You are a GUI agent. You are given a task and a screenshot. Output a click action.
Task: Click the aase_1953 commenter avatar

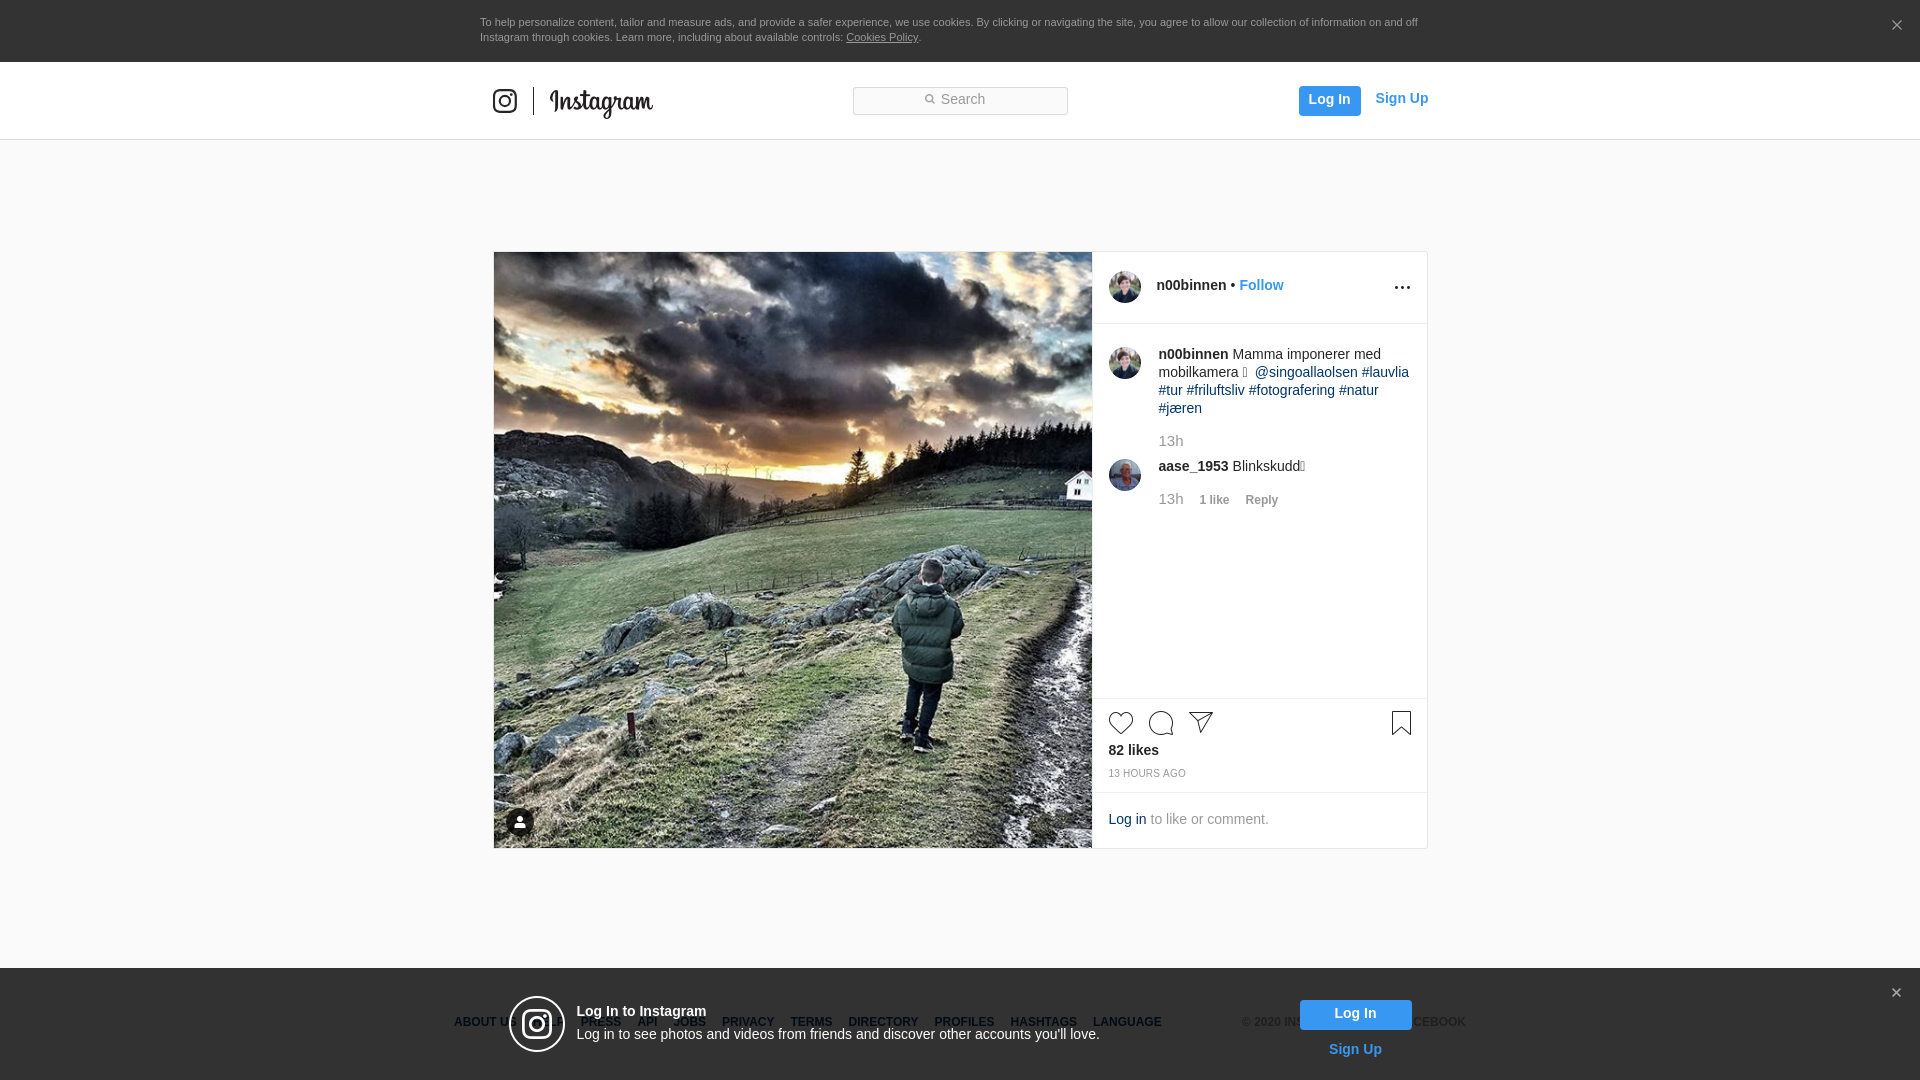pyautogui.click(x=1125, y=475)
